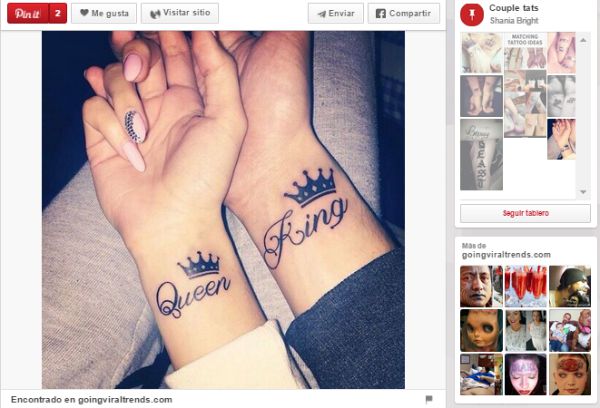Open the big-eyed doll face thumbnail
This screenshot has width=600, height=408.
point(481,331)
